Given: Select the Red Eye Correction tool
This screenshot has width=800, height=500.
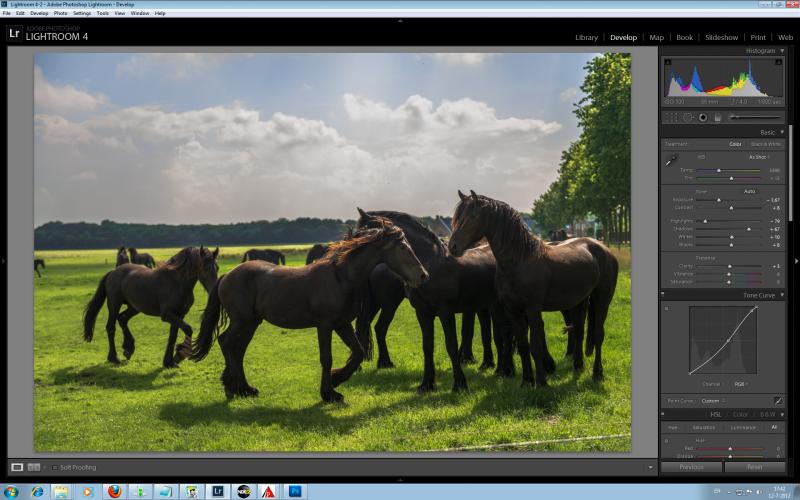Looking at the screenshot, I should pos(703,117).
